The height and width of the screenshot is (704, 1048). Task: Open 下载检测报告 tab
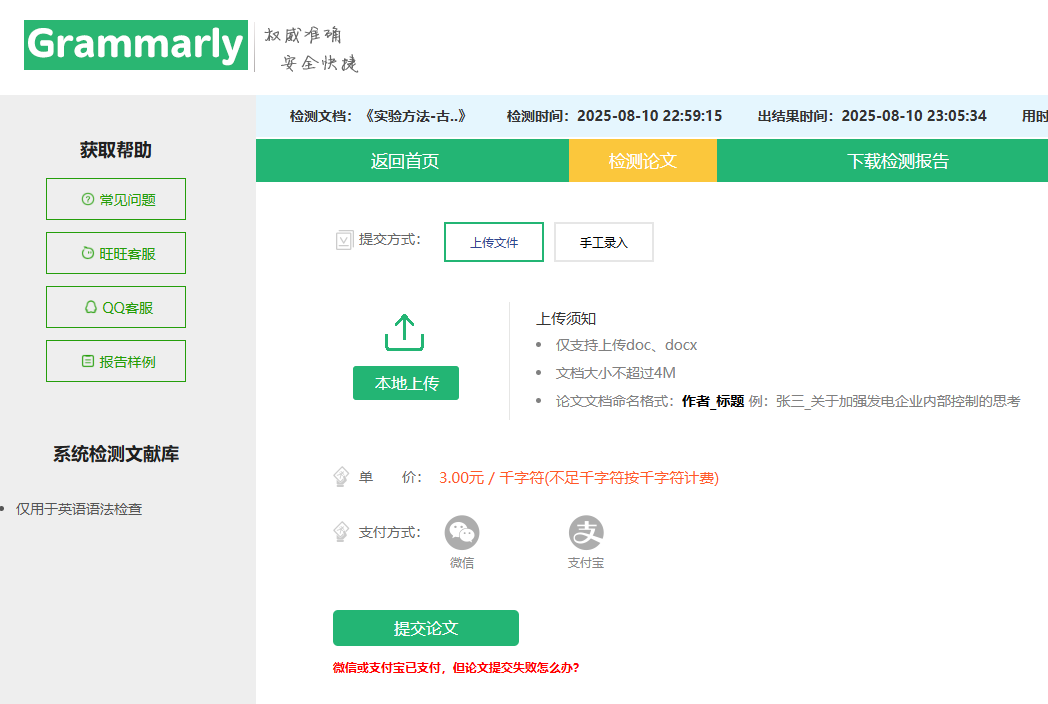coord(898,161)
